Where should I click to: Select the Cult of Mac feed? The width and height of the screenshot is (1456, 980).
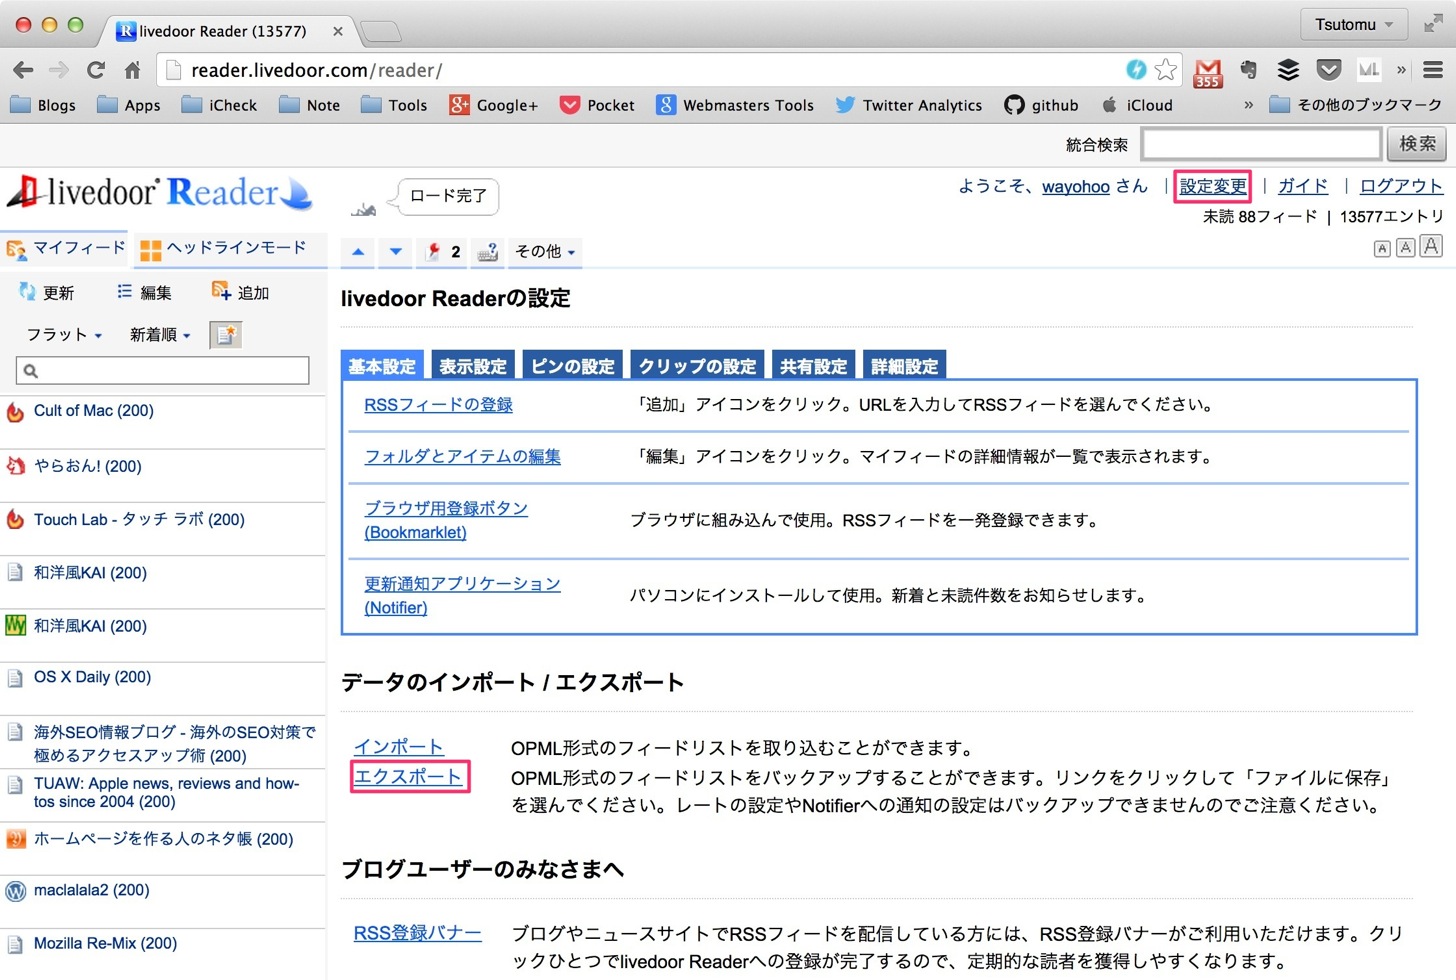[x=93, y=411]
